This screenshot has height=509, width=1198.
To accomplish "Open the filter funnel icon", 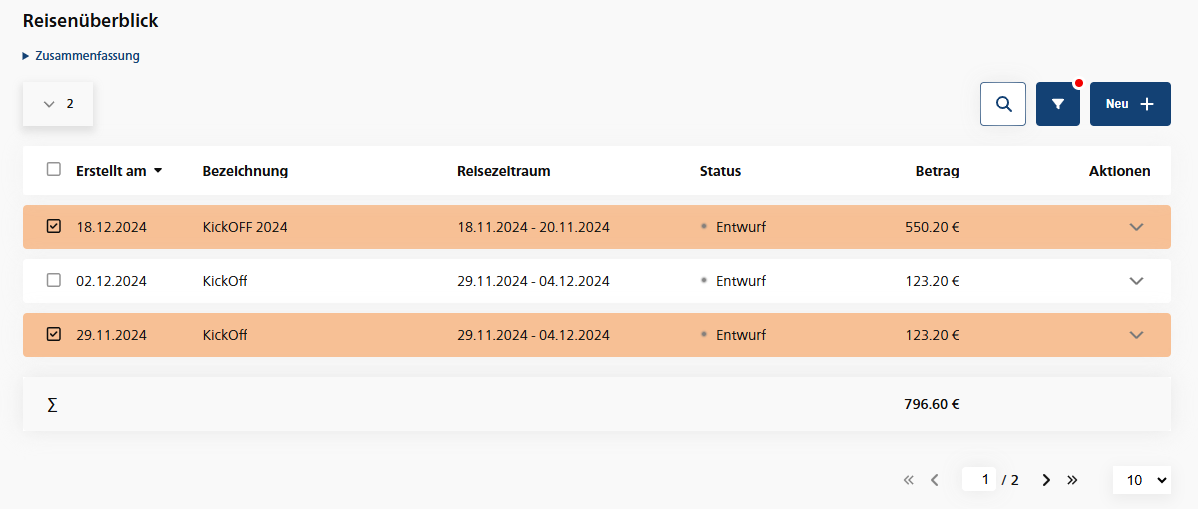I will point(1058,104).
